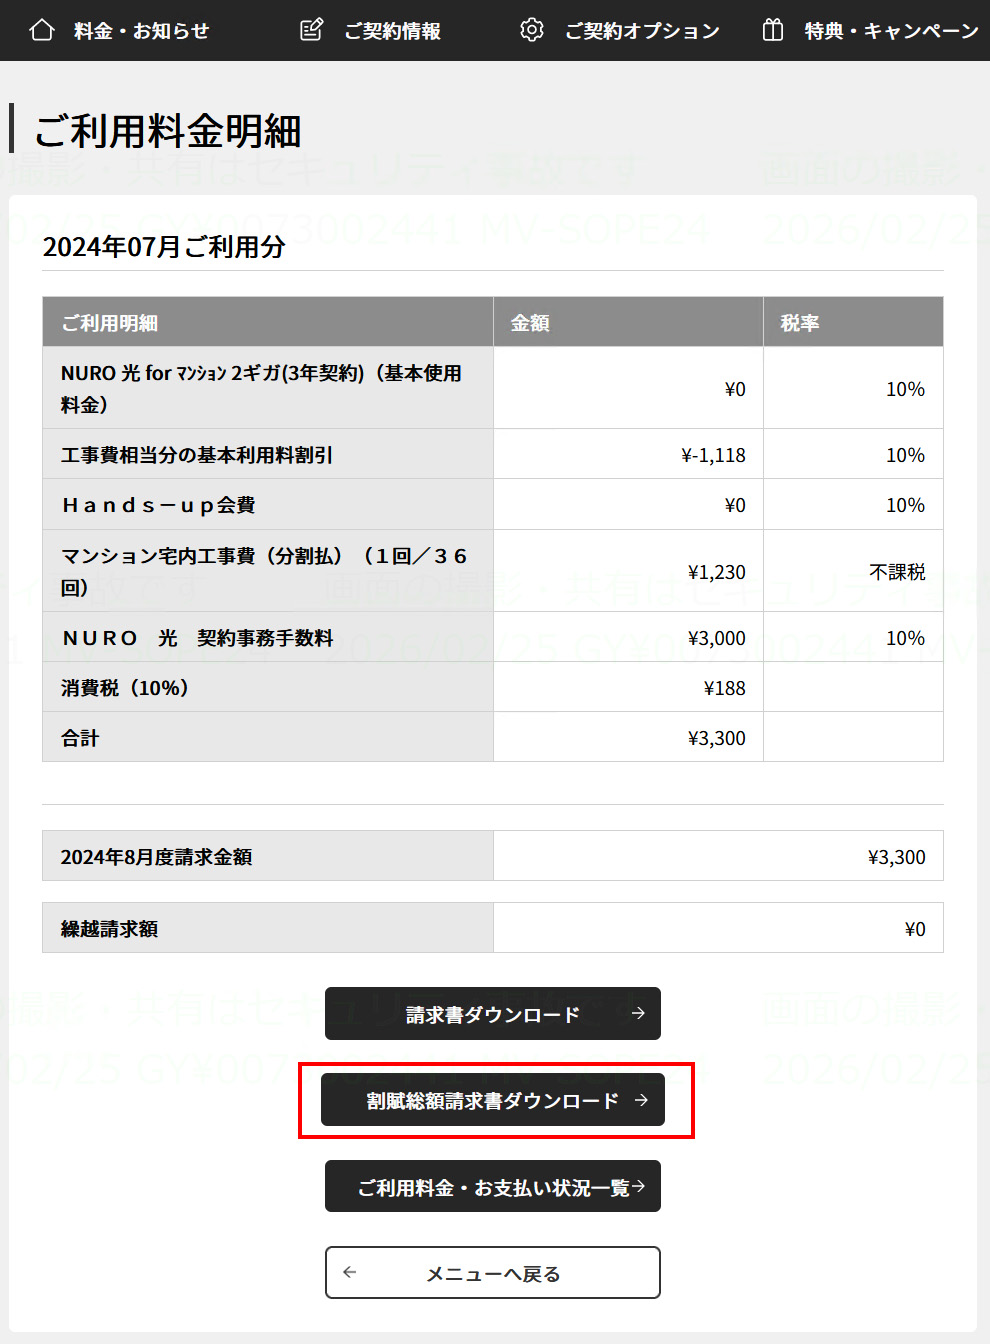This screenshot has width=990, height=1344.
Task: Open the 料金・お知らせ menu
Action: tap(141, 31)
